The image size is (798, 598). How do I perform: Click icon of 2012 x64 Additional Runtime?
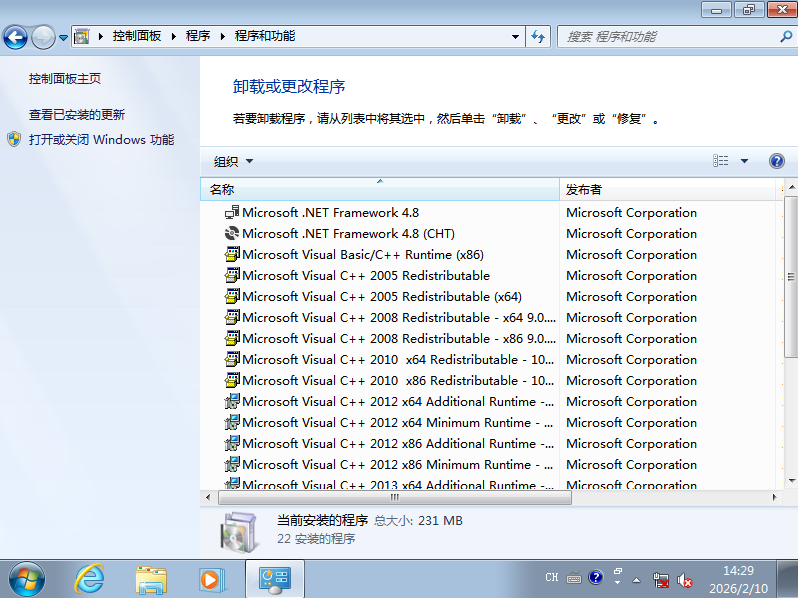point(232,401)
